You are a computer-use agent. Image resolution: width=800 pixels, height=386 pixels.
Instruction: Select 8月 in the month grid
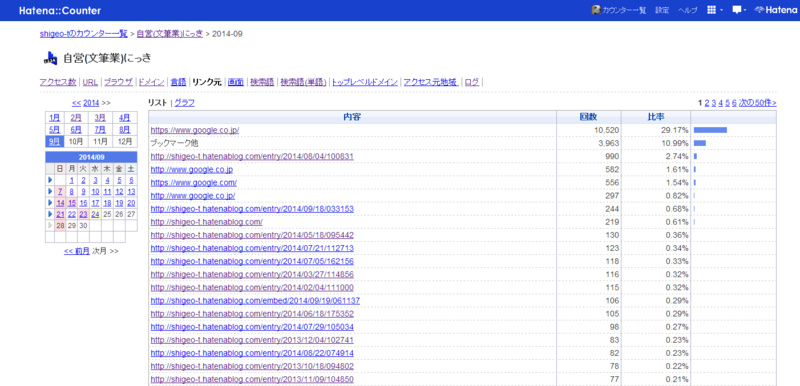125,130
